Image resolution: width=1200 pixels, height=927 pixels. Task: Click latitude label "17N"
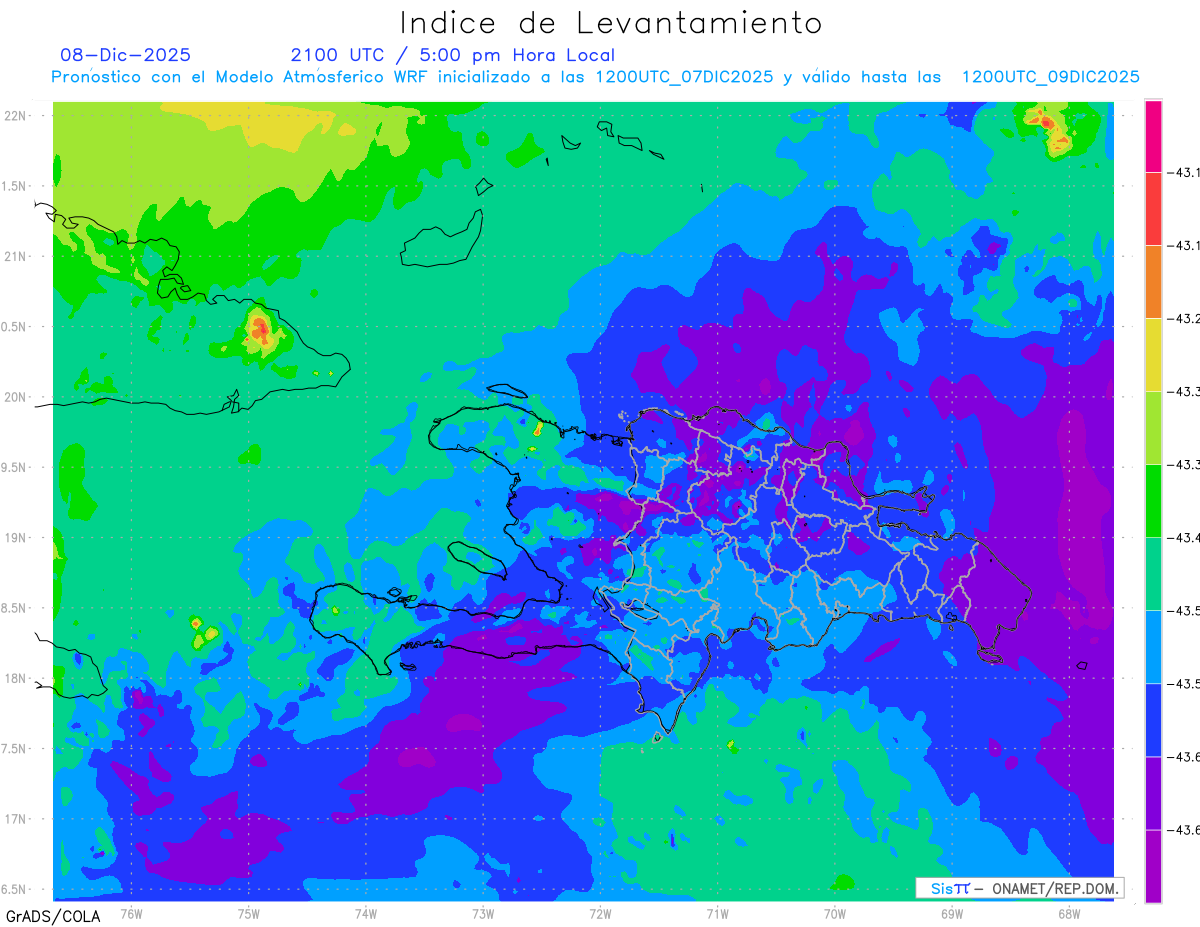click(17, 819)
